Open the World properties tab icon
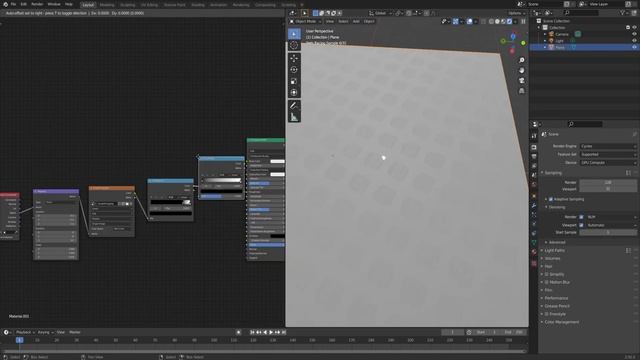The height and width of the screenshot is (360, 640). [534, 185]
